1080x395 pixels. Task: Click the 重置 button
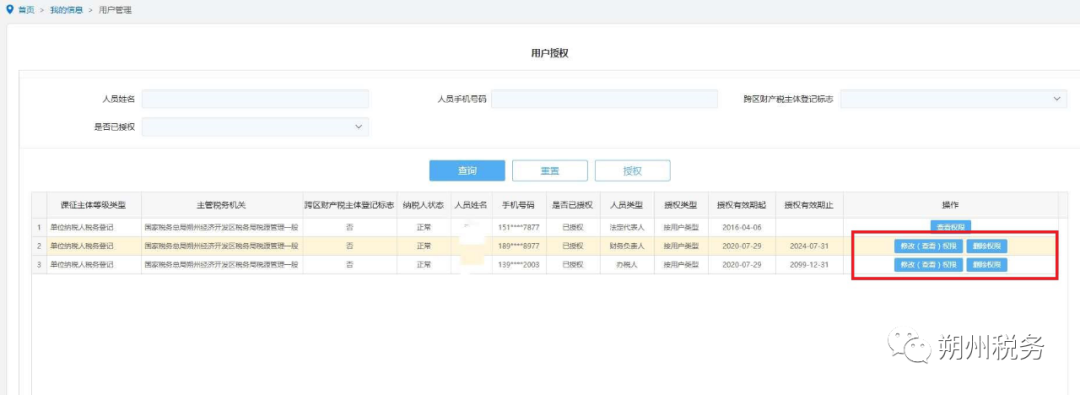(x=550, y=171)
